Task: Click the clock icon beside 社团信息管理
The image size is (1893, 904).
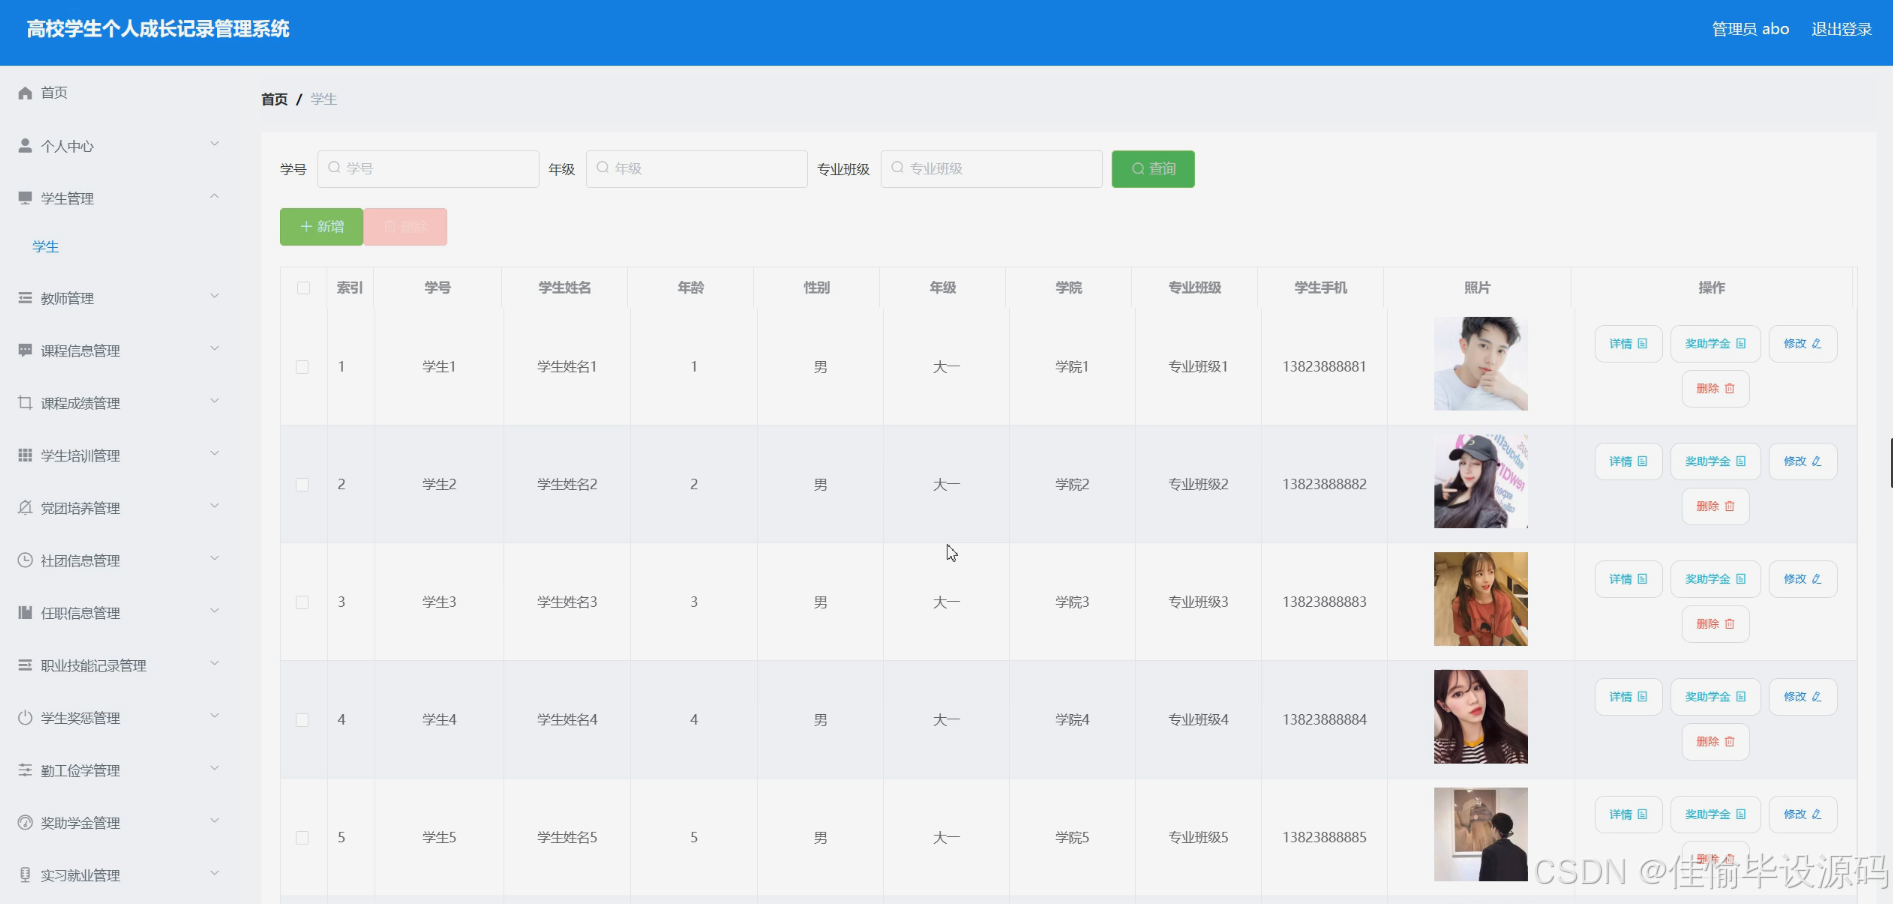Action: tap(25, 560)
